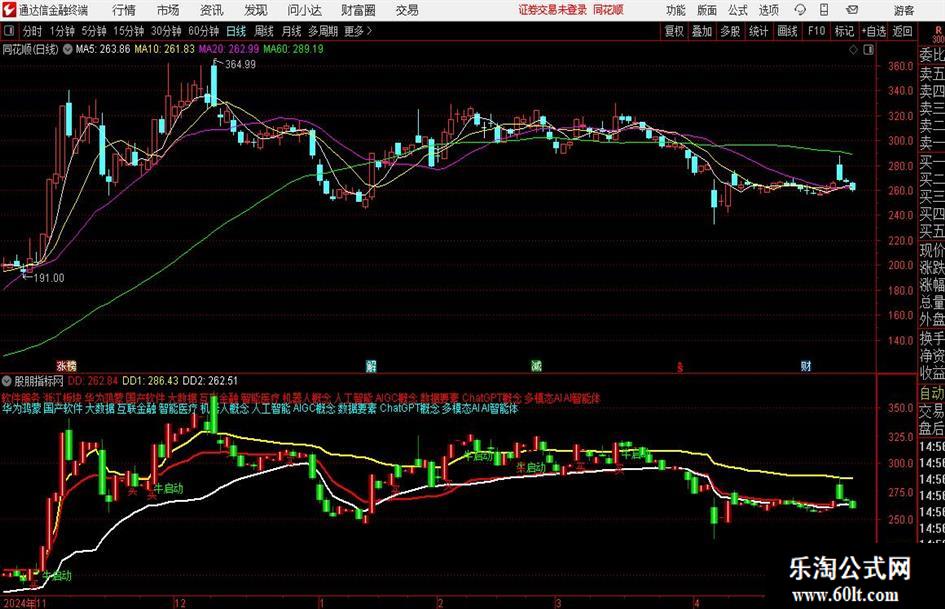The width and height of the screenshot is (945, 609).
Task: Open the 行情 menu
Action: (x=124, y=10)
